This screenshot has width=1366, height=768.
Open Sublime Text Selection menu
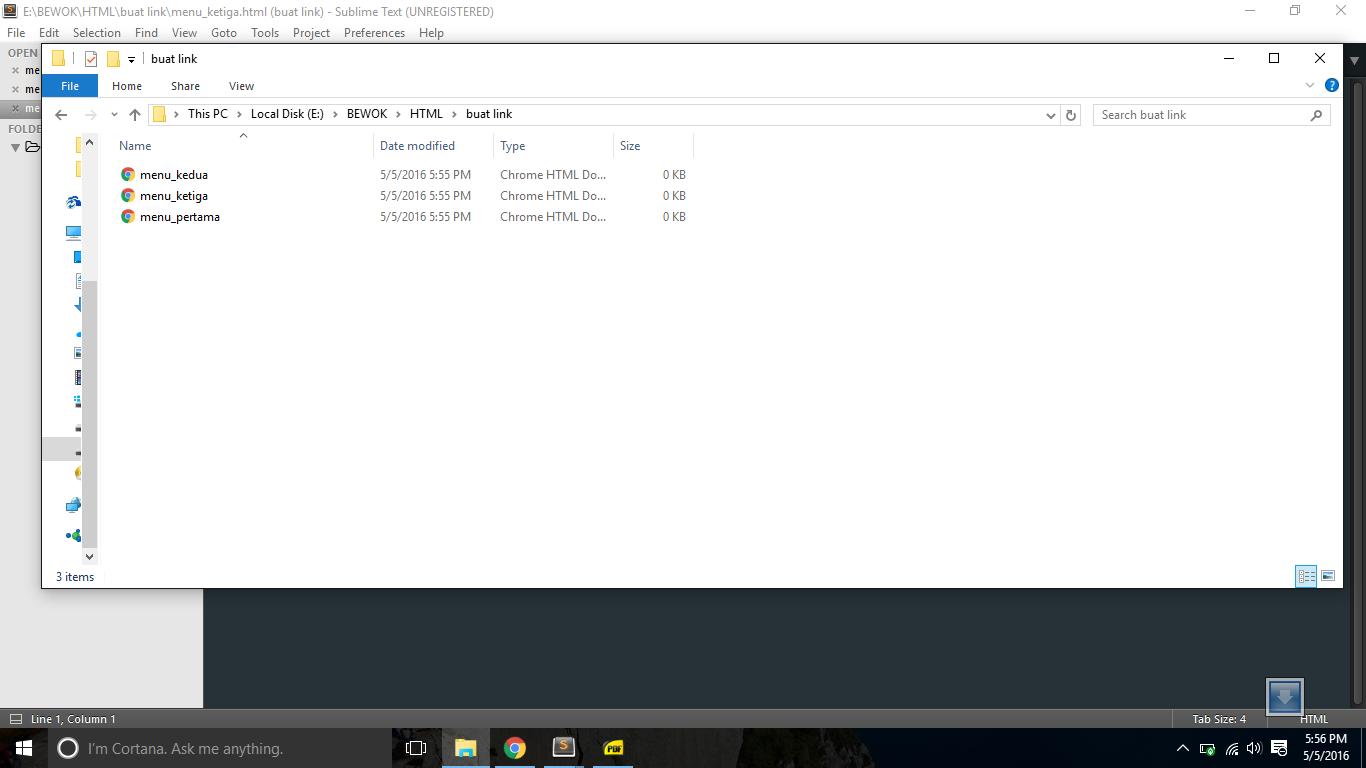(96, 33)
